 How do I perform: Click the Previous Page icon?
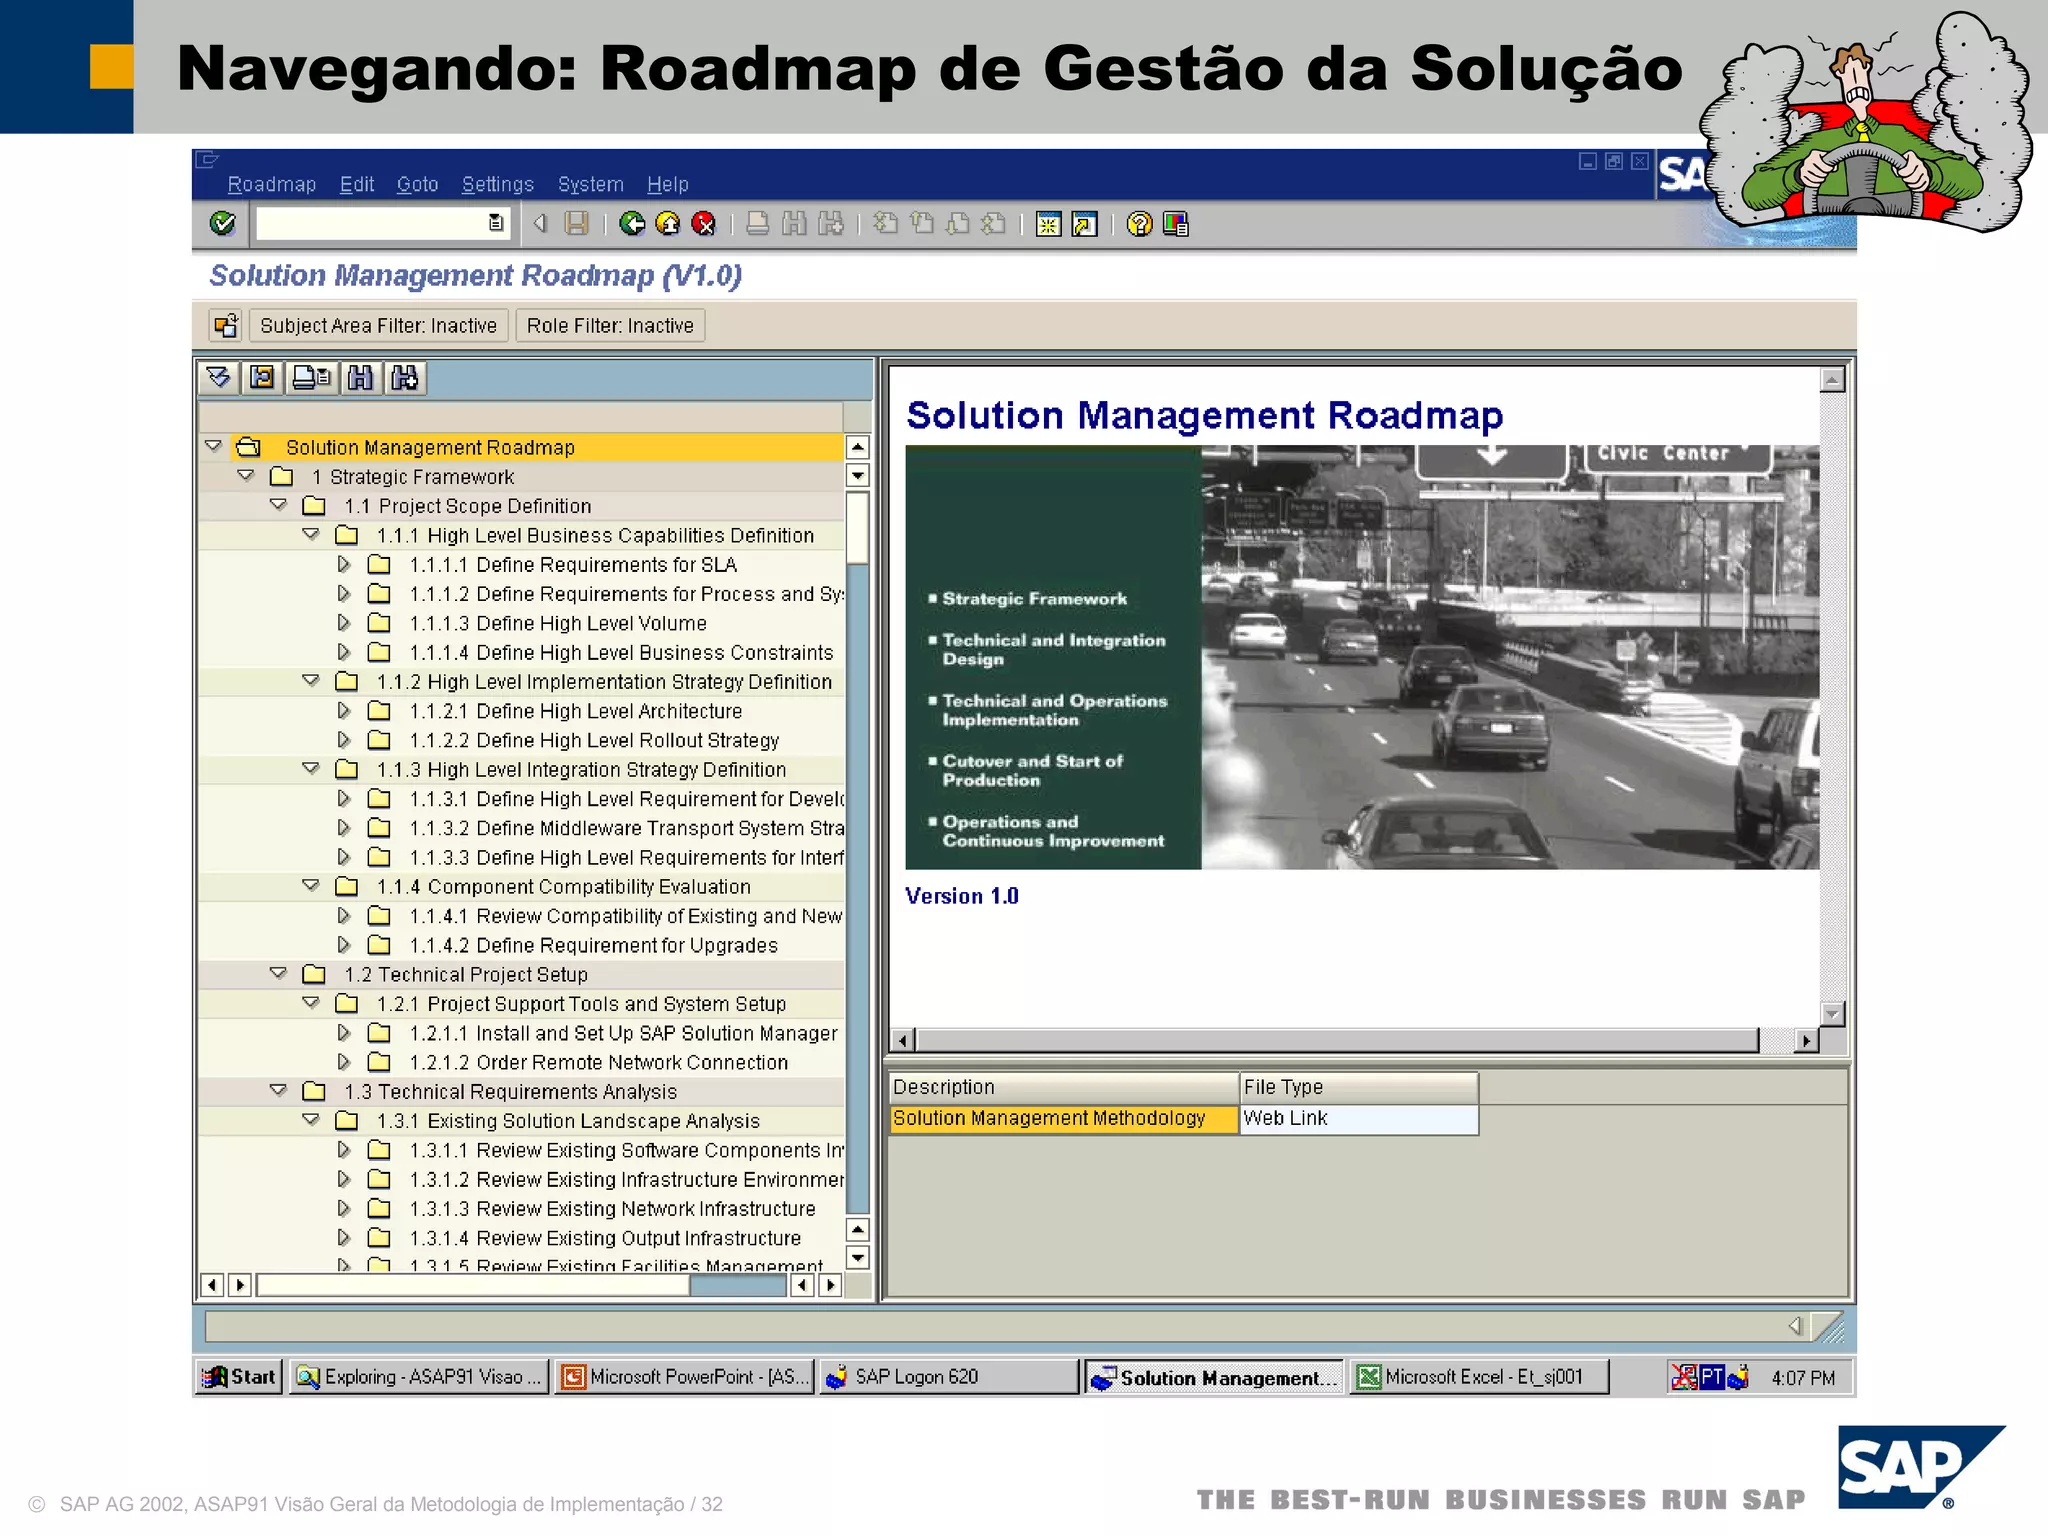click(x=921, y=224)
